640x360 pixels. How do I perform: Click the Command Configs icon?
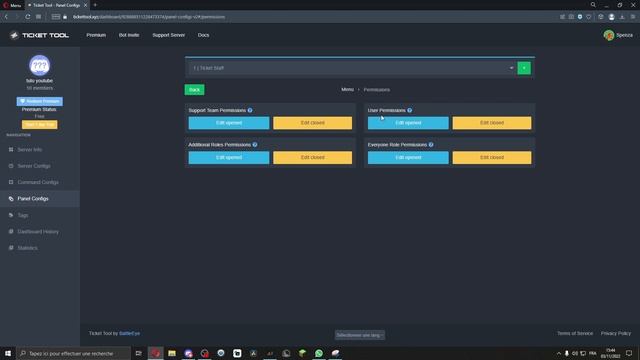tap(11, 182)
